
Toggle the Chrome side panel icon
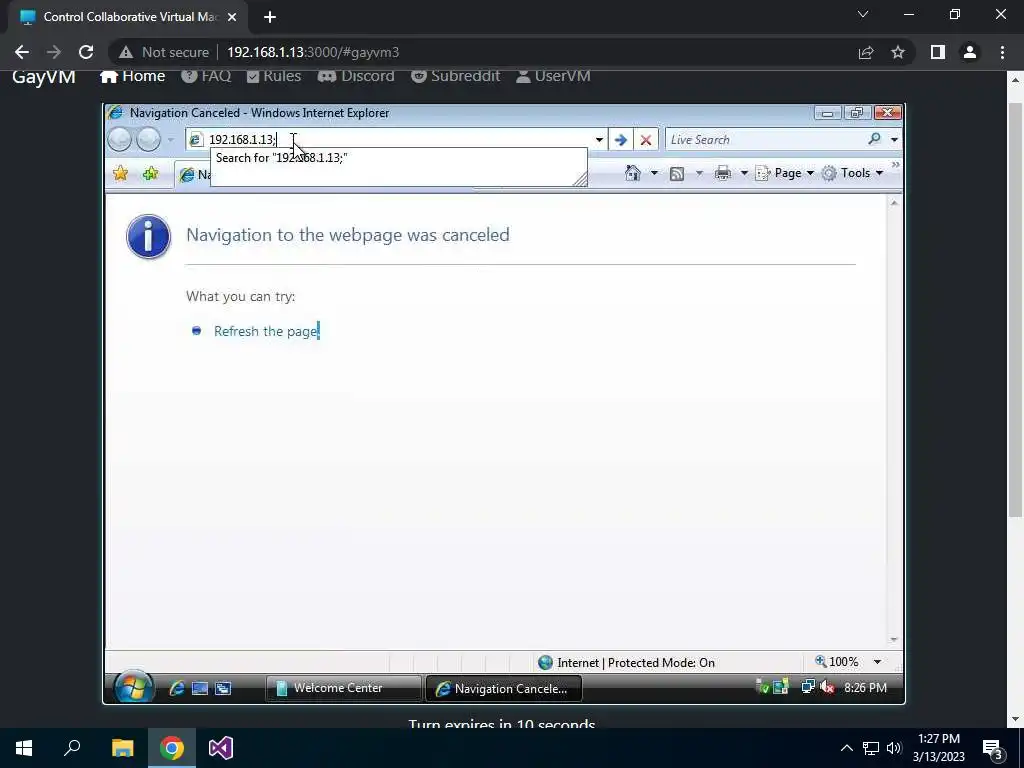(938, 52)
